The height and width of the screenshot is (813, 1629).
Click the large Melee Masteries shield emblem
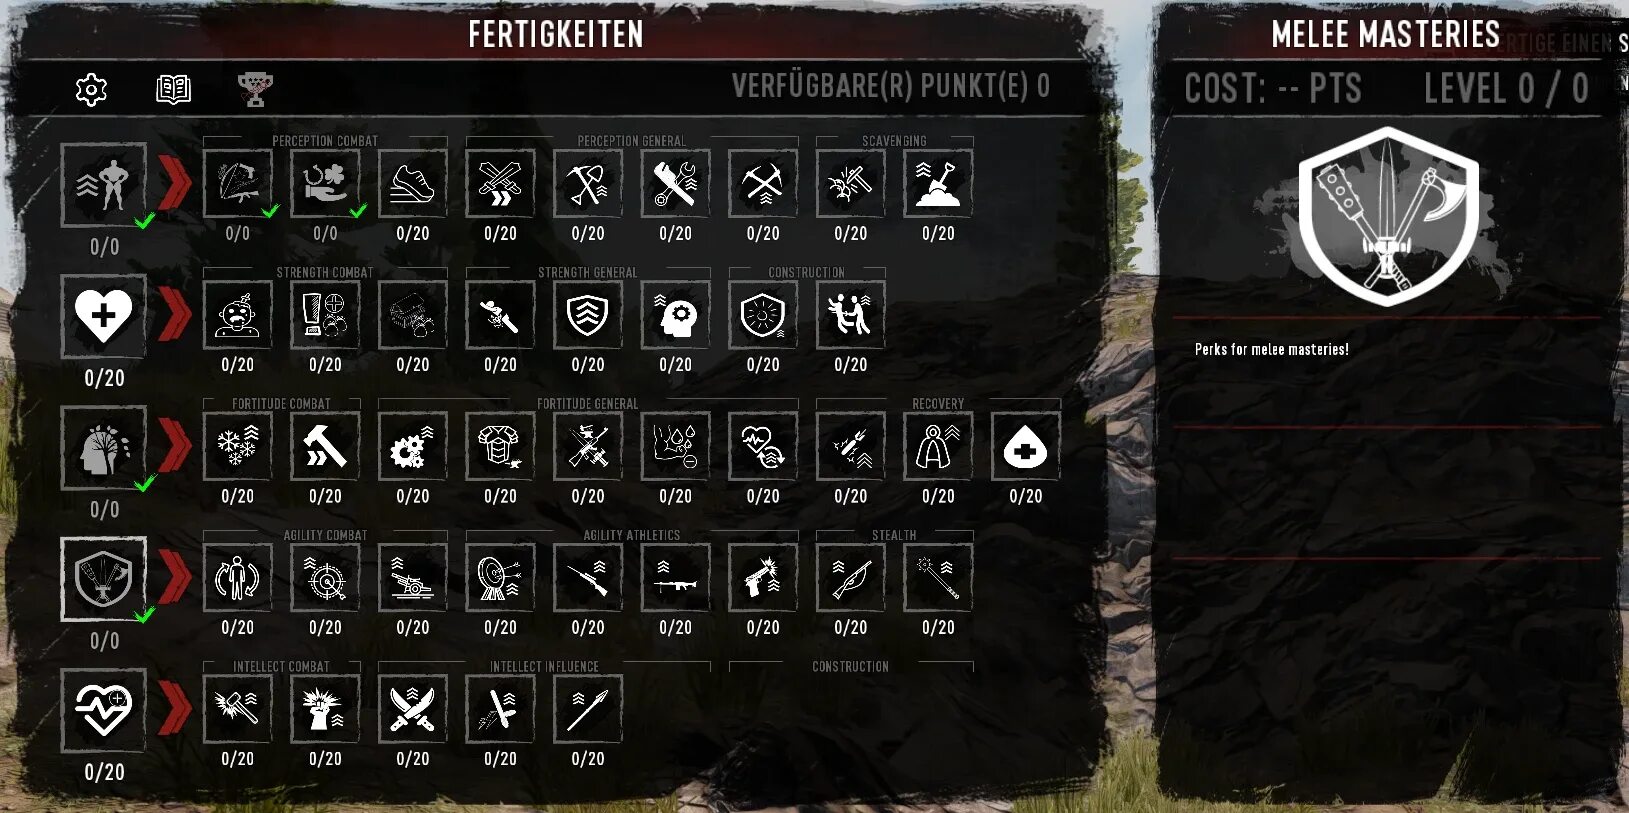(x=1388, y=216)
